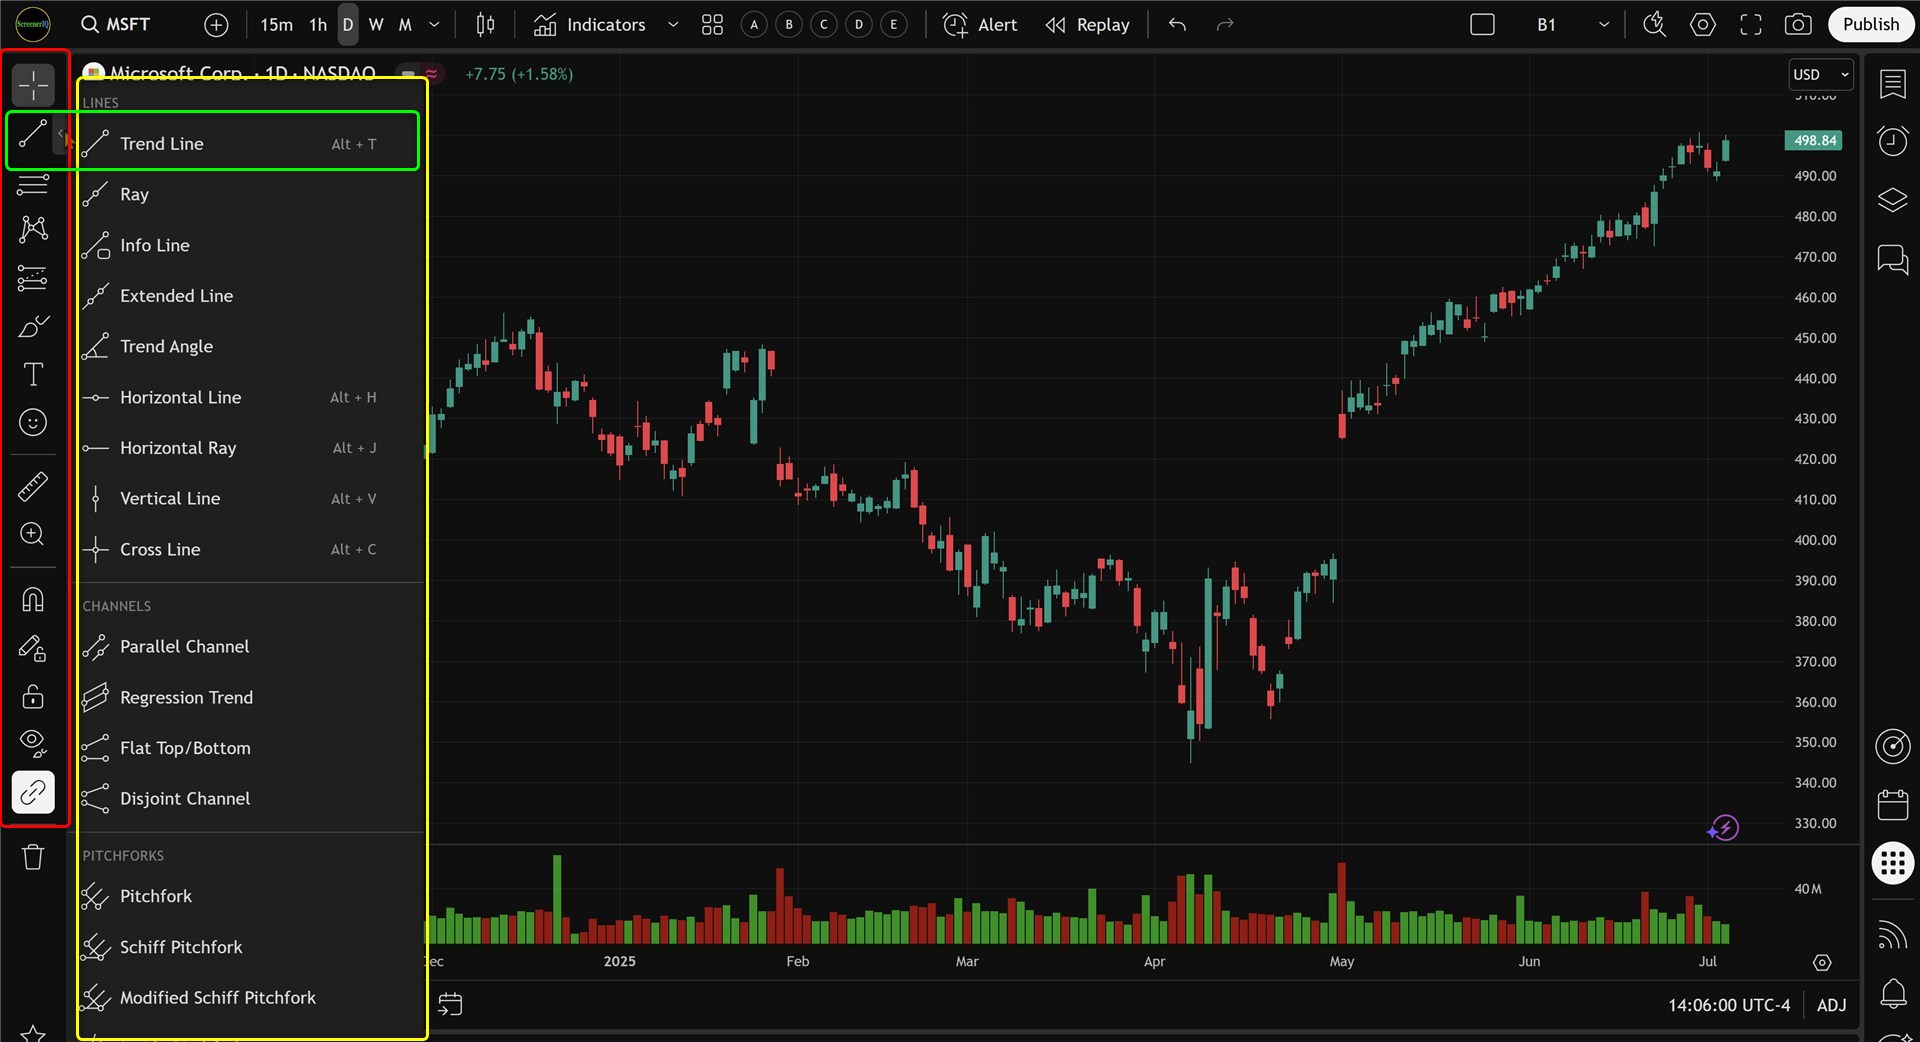1920x1042 pixels.
Task: Click the Publish button
Action: point(1870,25)
